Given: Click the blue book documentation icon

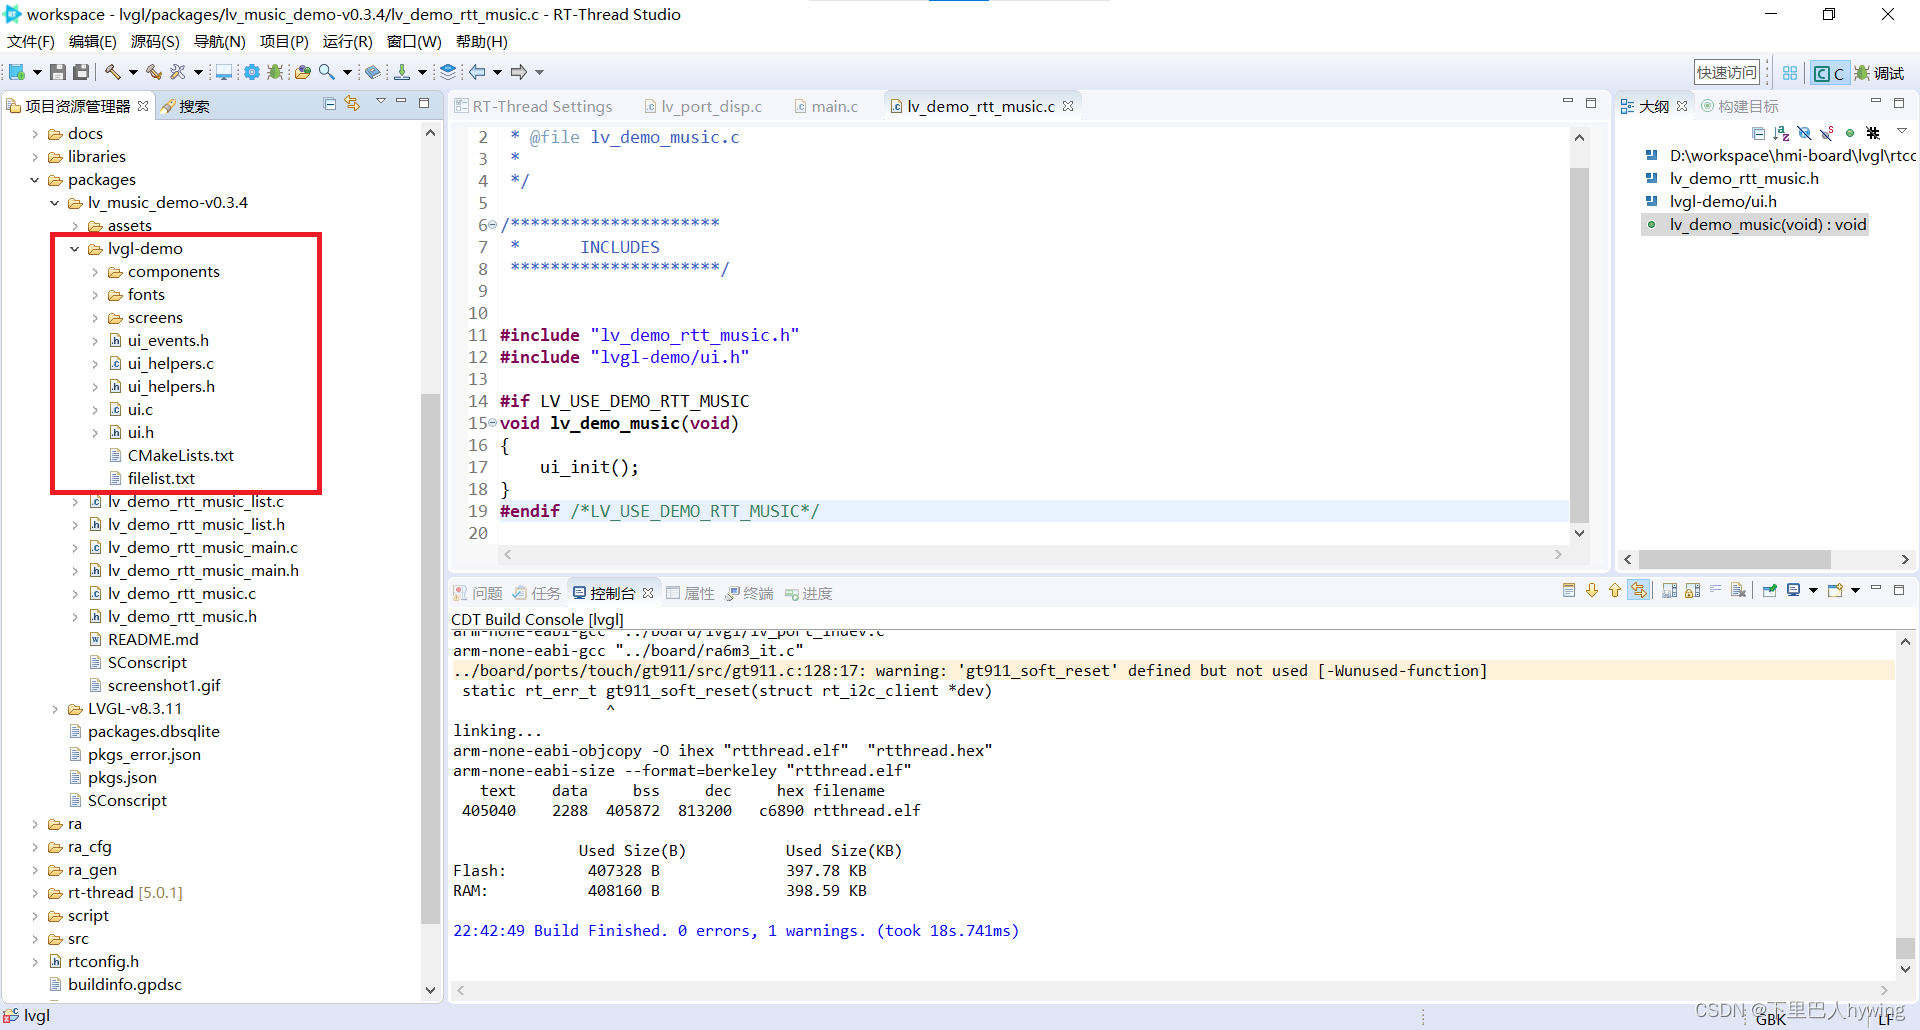Looking at the screenshot, I should [x=372, y=72].
